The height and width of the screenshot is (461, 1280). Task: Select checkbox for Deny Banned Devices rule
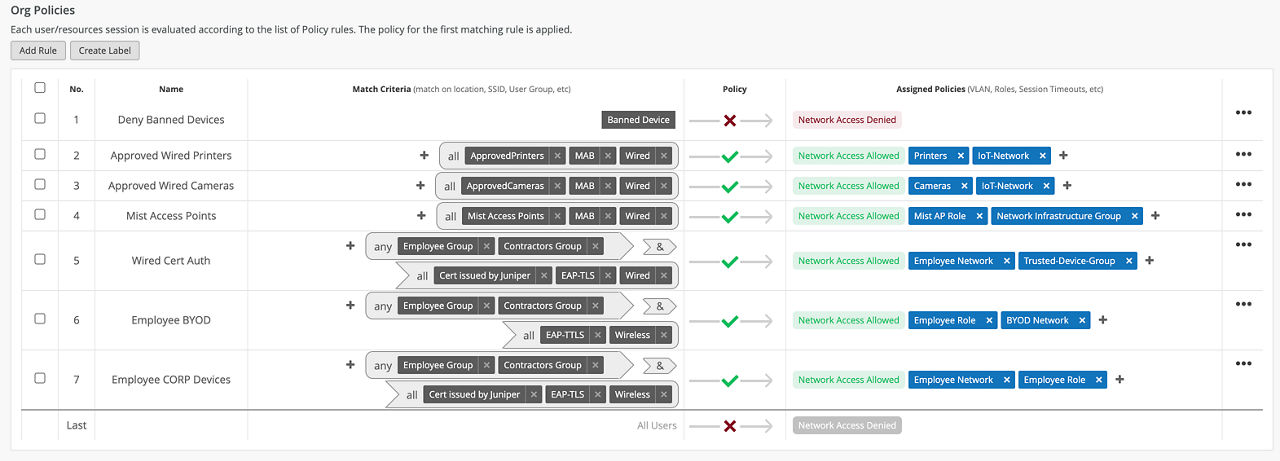(x=40, y=118)
